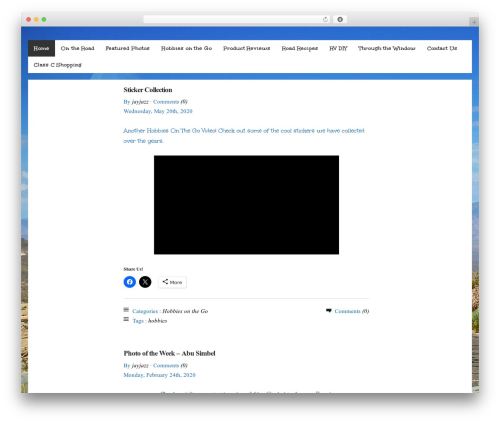This screenshot has height=423, width=500.
Task: Open Road Recipes menu item
Action: pyautogui.click(x=300, y=48)
